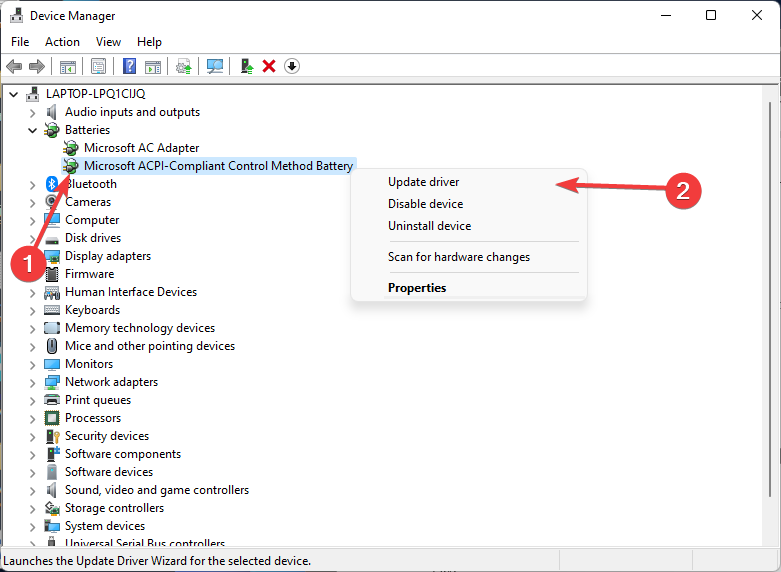Image resolution: width=781 pixels, height=572 pixels.
Task: Expand the Network adapters category arrow
Action: (32, 382)
